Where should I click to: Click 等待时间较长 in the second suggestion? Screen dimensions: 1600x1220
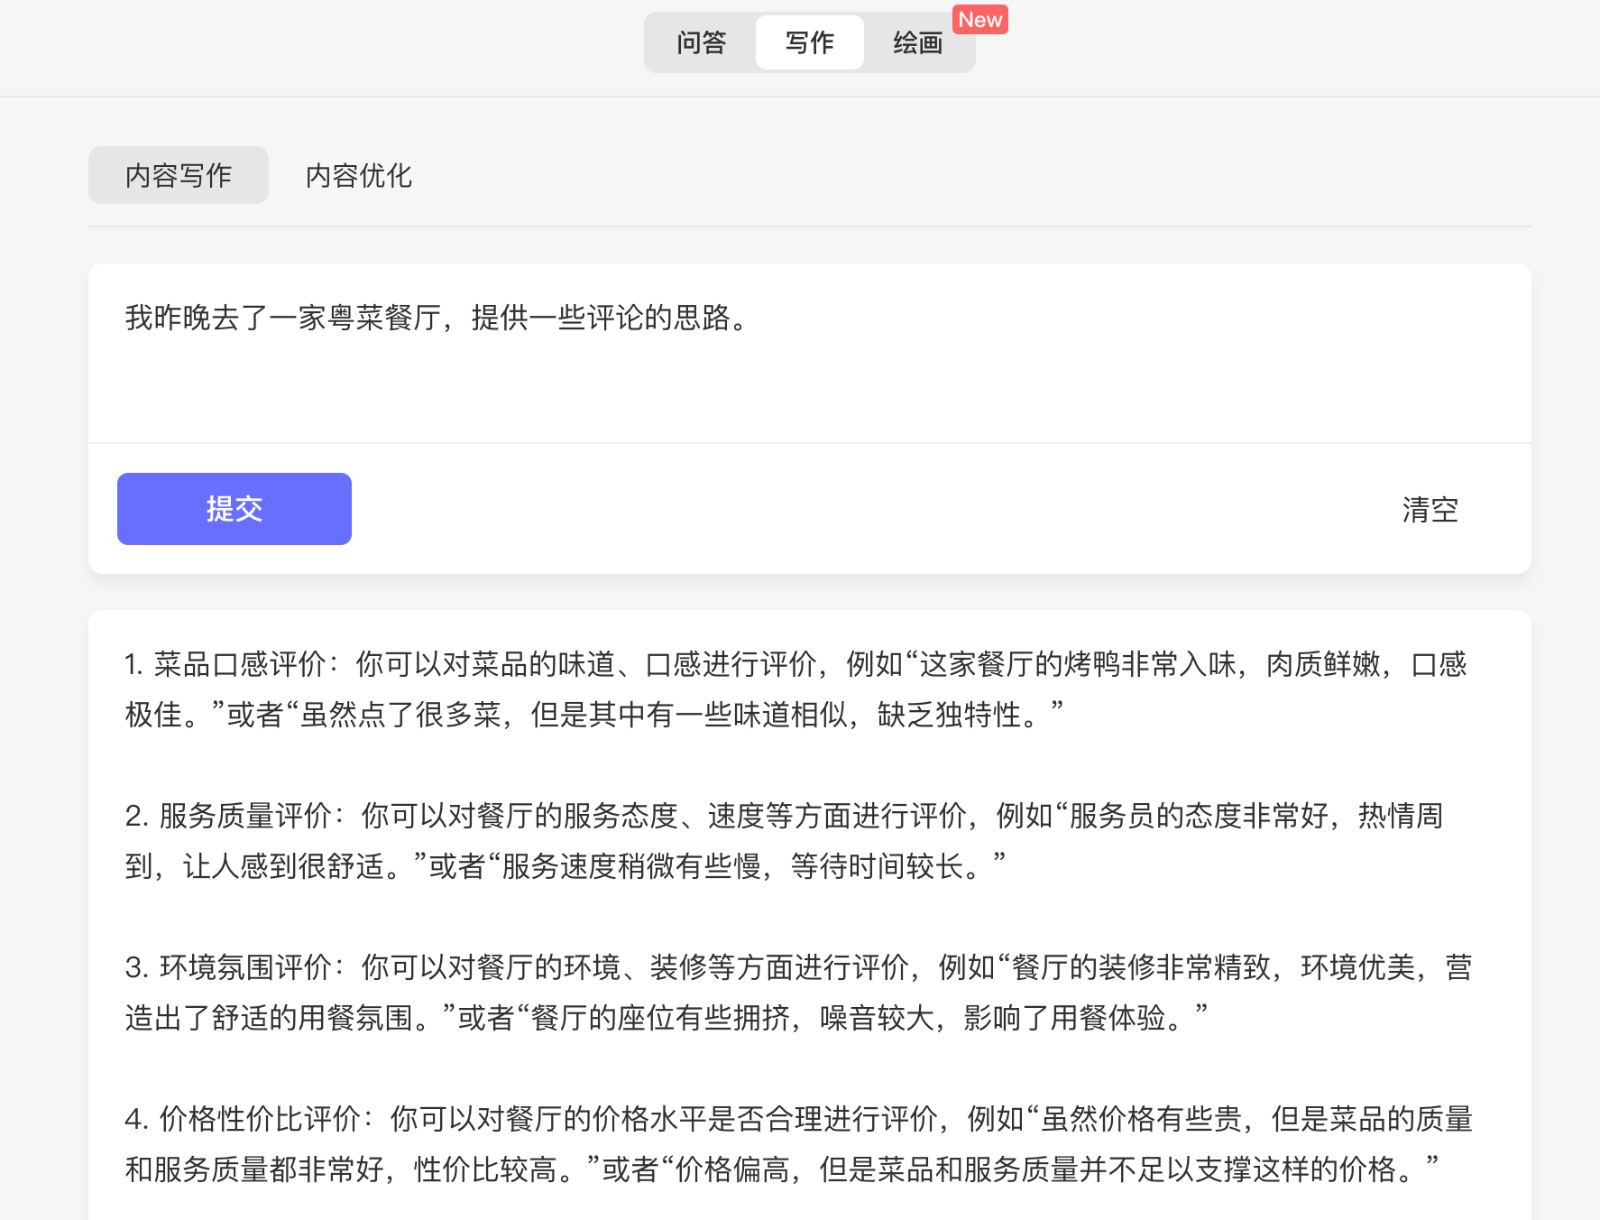877,866
